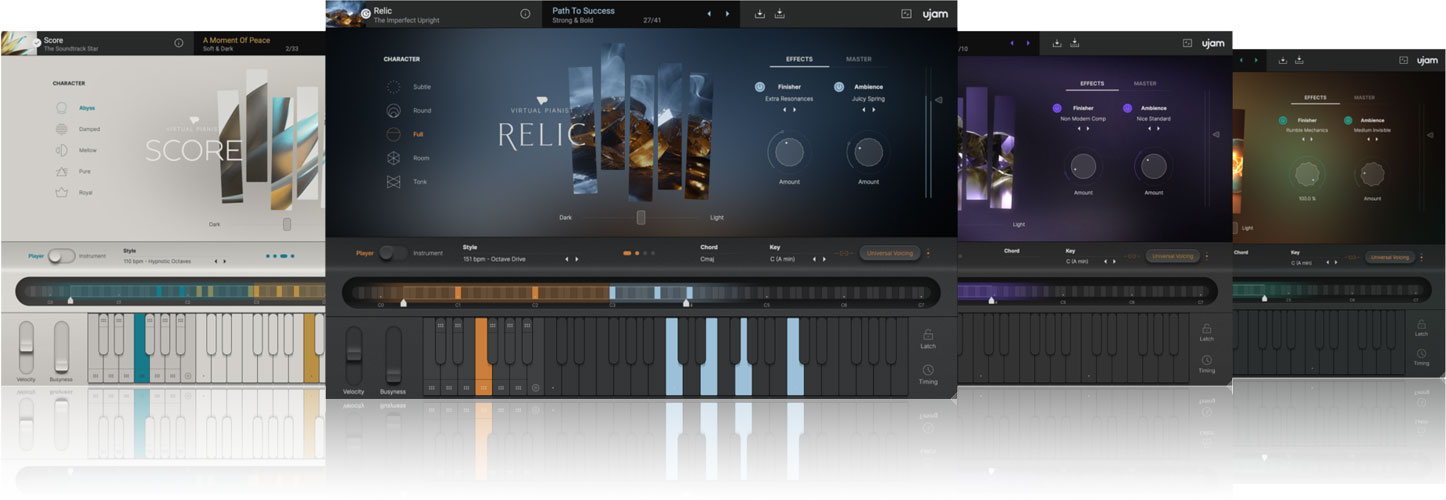The width and height of the screenshot is (1446, 500).
Task: Open the Timing clock icon in Relic
Action: (x=928, y=370)
